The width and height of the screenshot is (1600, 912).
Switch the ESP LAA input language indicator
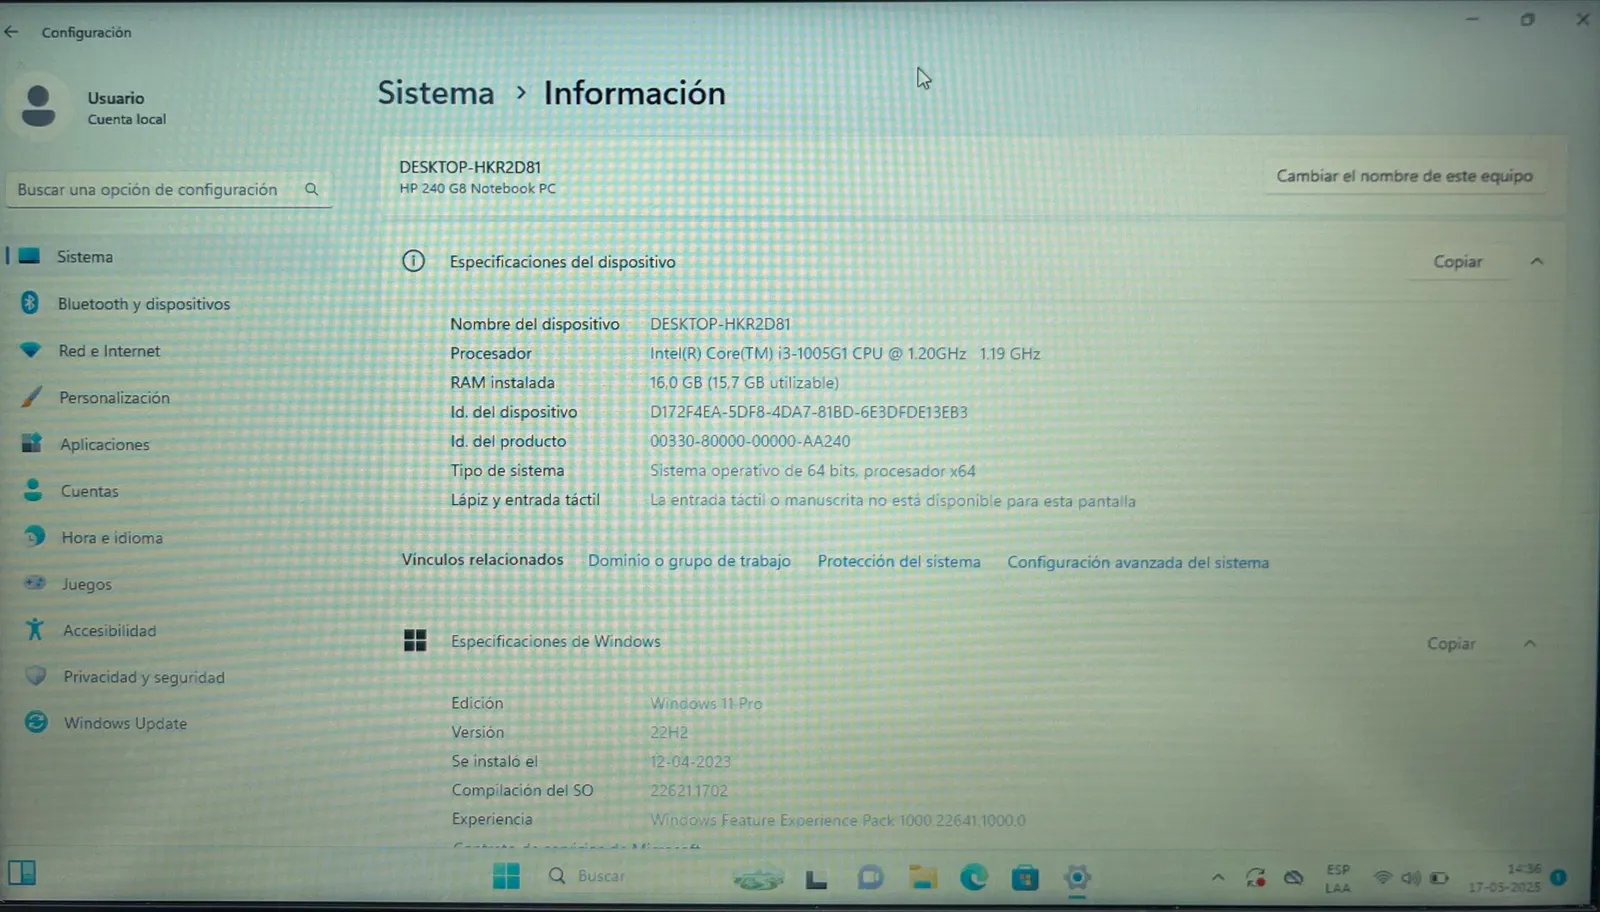[x=1338, y=879]
